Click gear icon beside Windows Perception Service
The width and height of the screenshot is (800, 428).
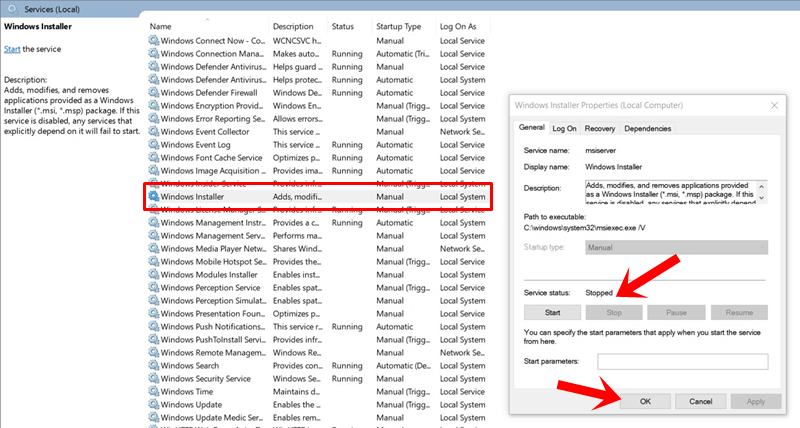tap(154, 288)
